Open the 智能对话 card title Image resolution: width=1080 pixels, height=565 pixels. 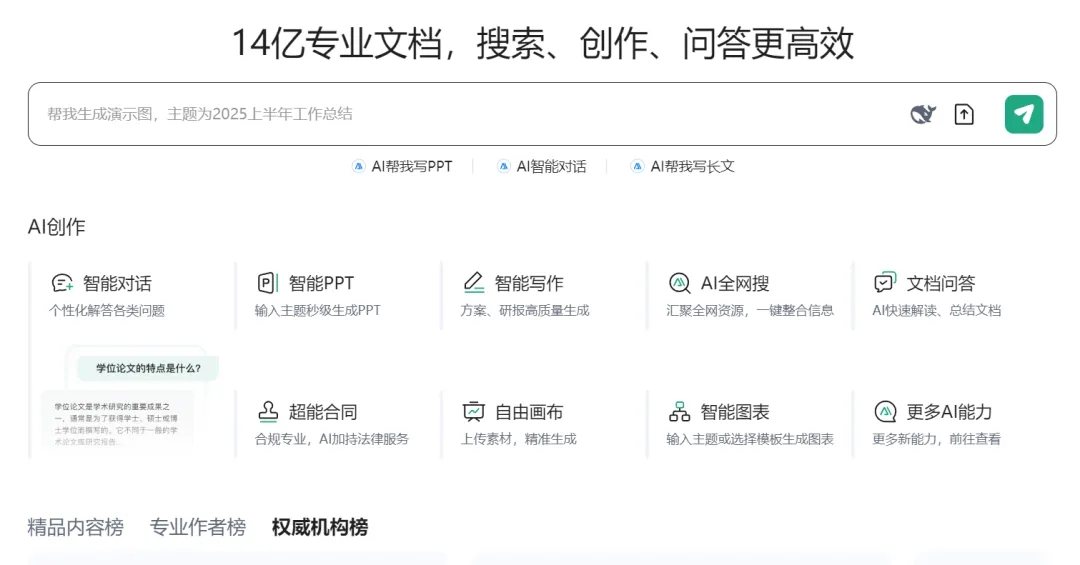[x=117, y=283]
